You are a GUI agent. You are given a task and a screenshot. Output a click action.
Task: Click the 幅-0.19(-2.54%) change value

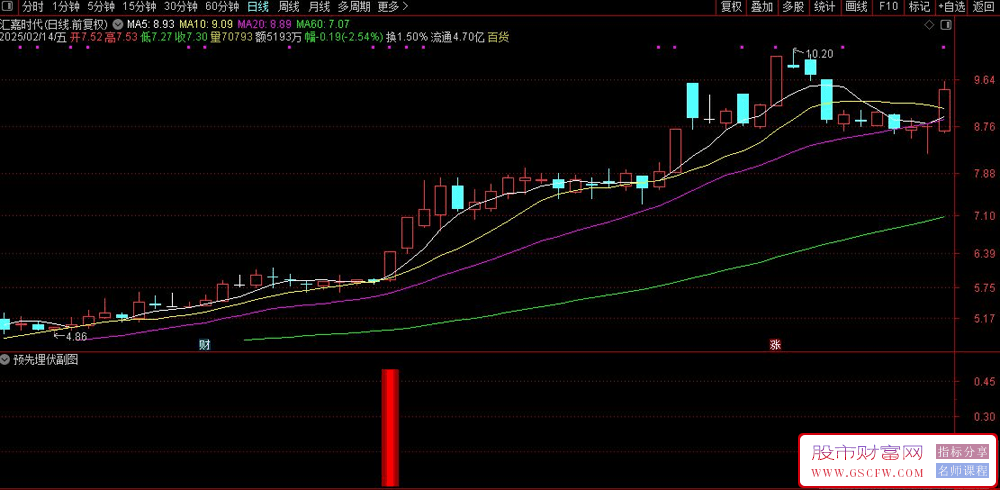(344, 38)
